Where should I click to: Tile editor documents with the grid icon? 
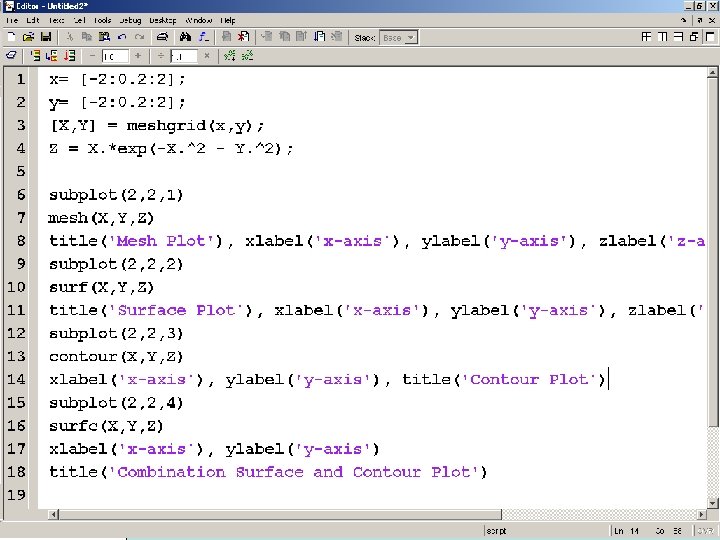click(647, 37)
